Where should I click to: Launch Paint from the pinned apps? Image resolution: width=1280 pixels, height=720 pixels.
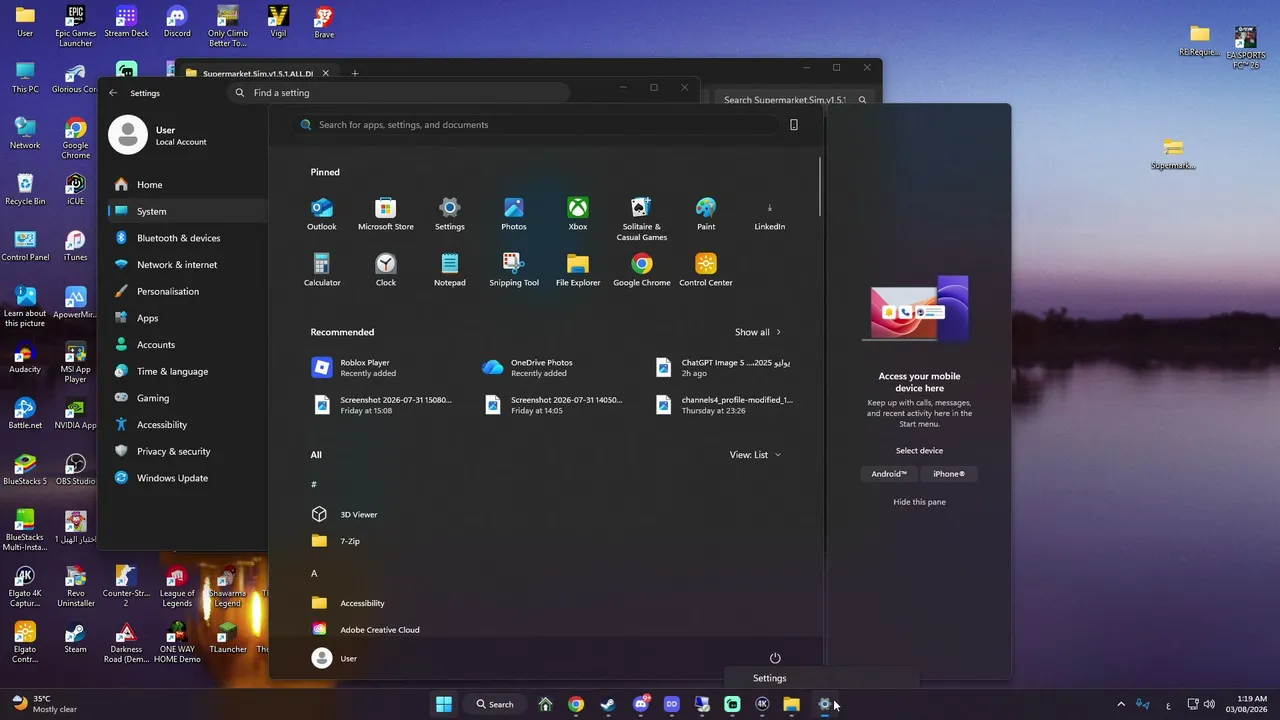(706, 214)
